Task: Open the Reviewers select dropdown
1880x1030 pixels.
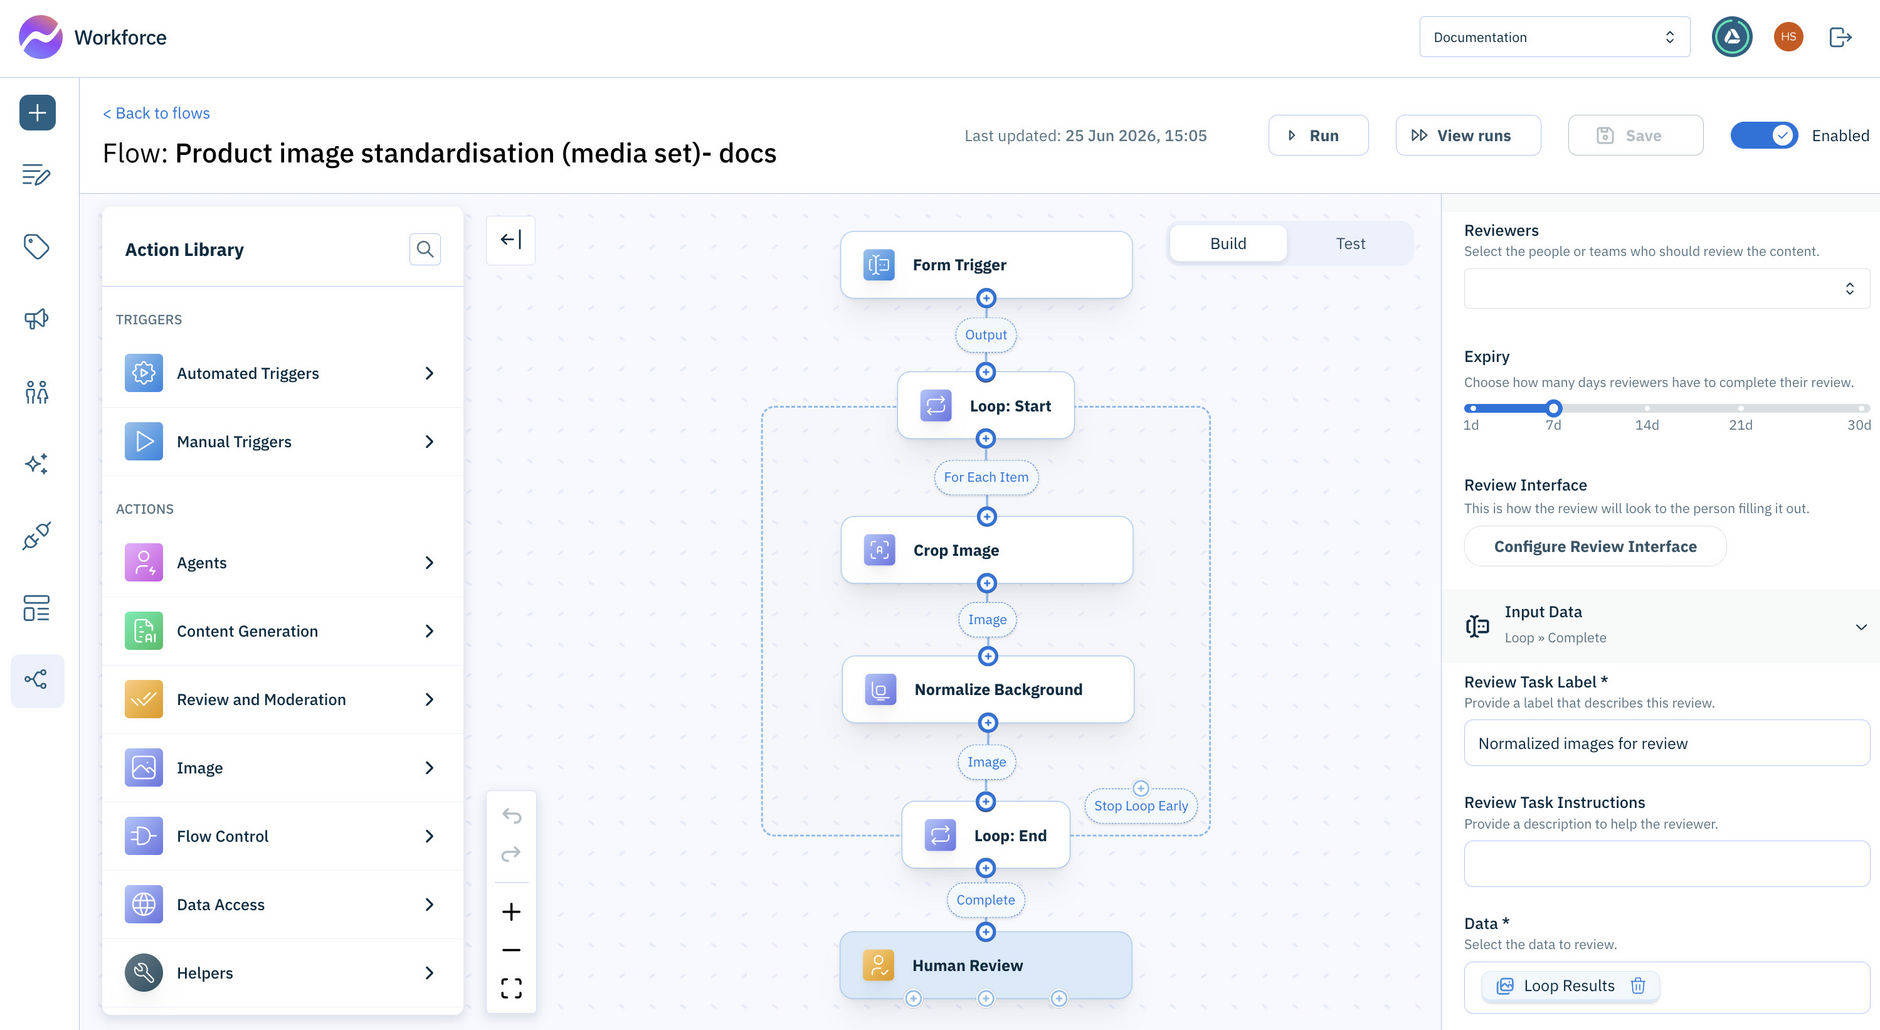Action: click(1666, 289)
